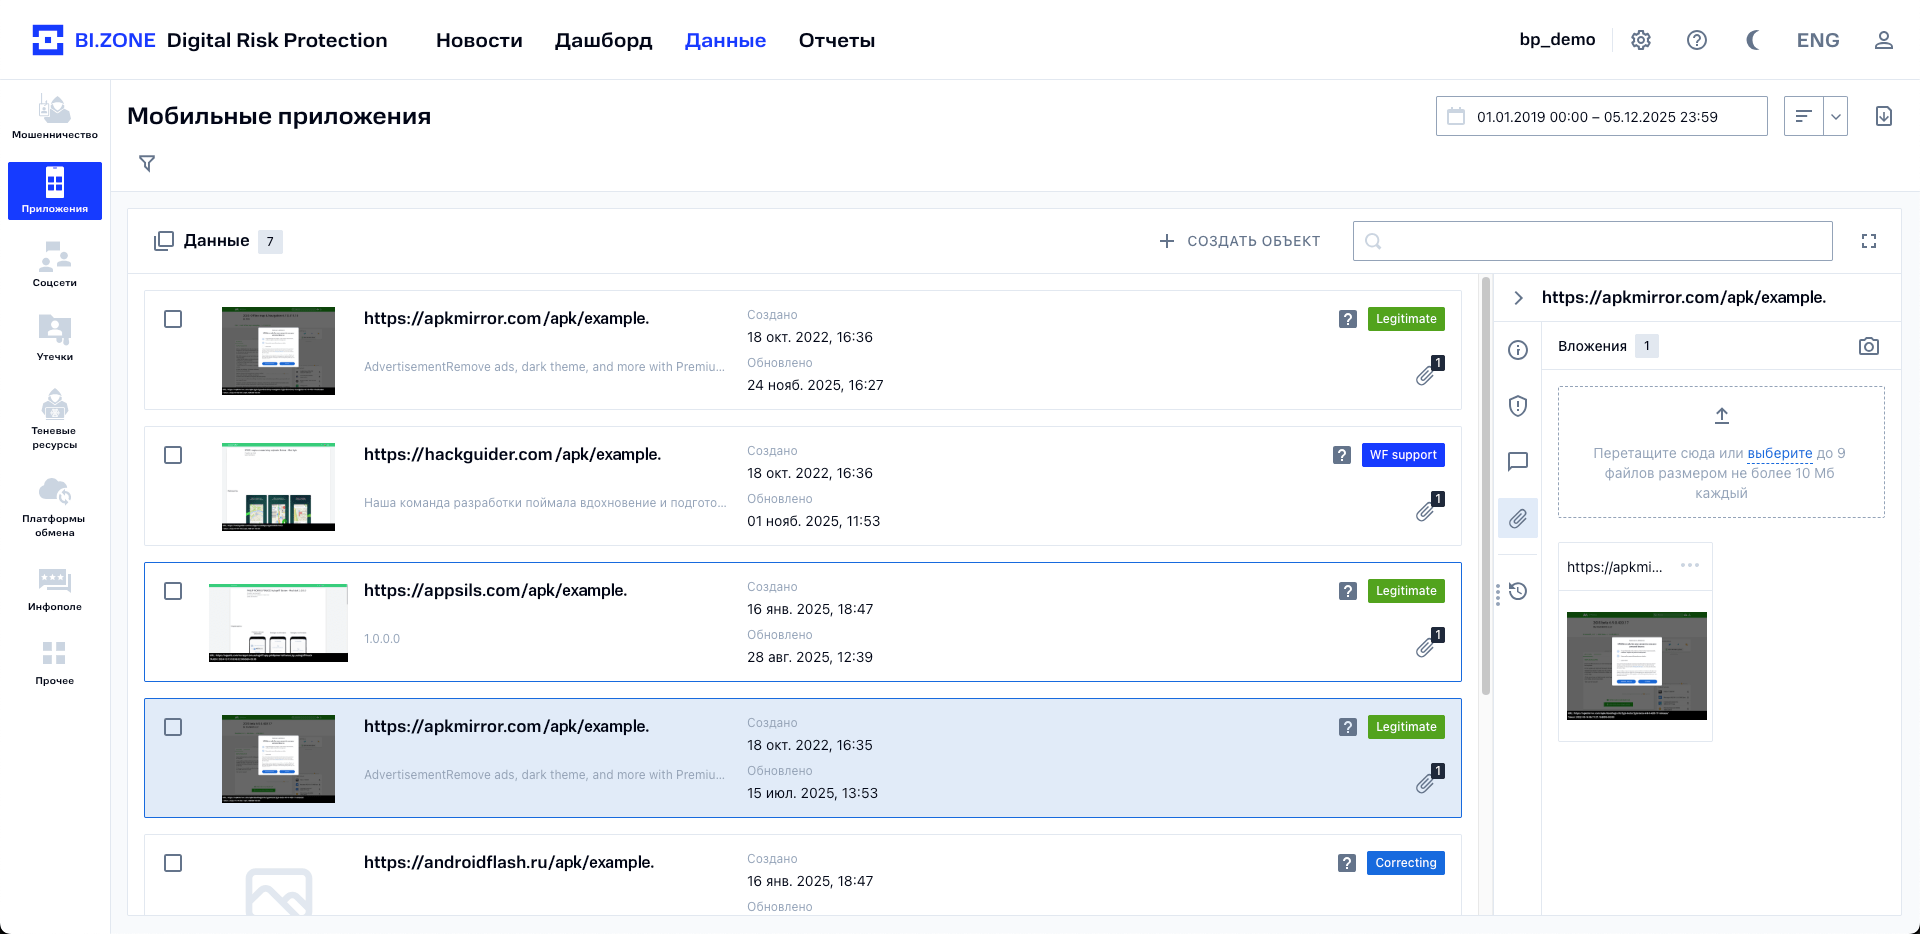Go to the Дашборд tab
The width and height of the screenshot is (1920, 934).
click(x=603, y=40)
